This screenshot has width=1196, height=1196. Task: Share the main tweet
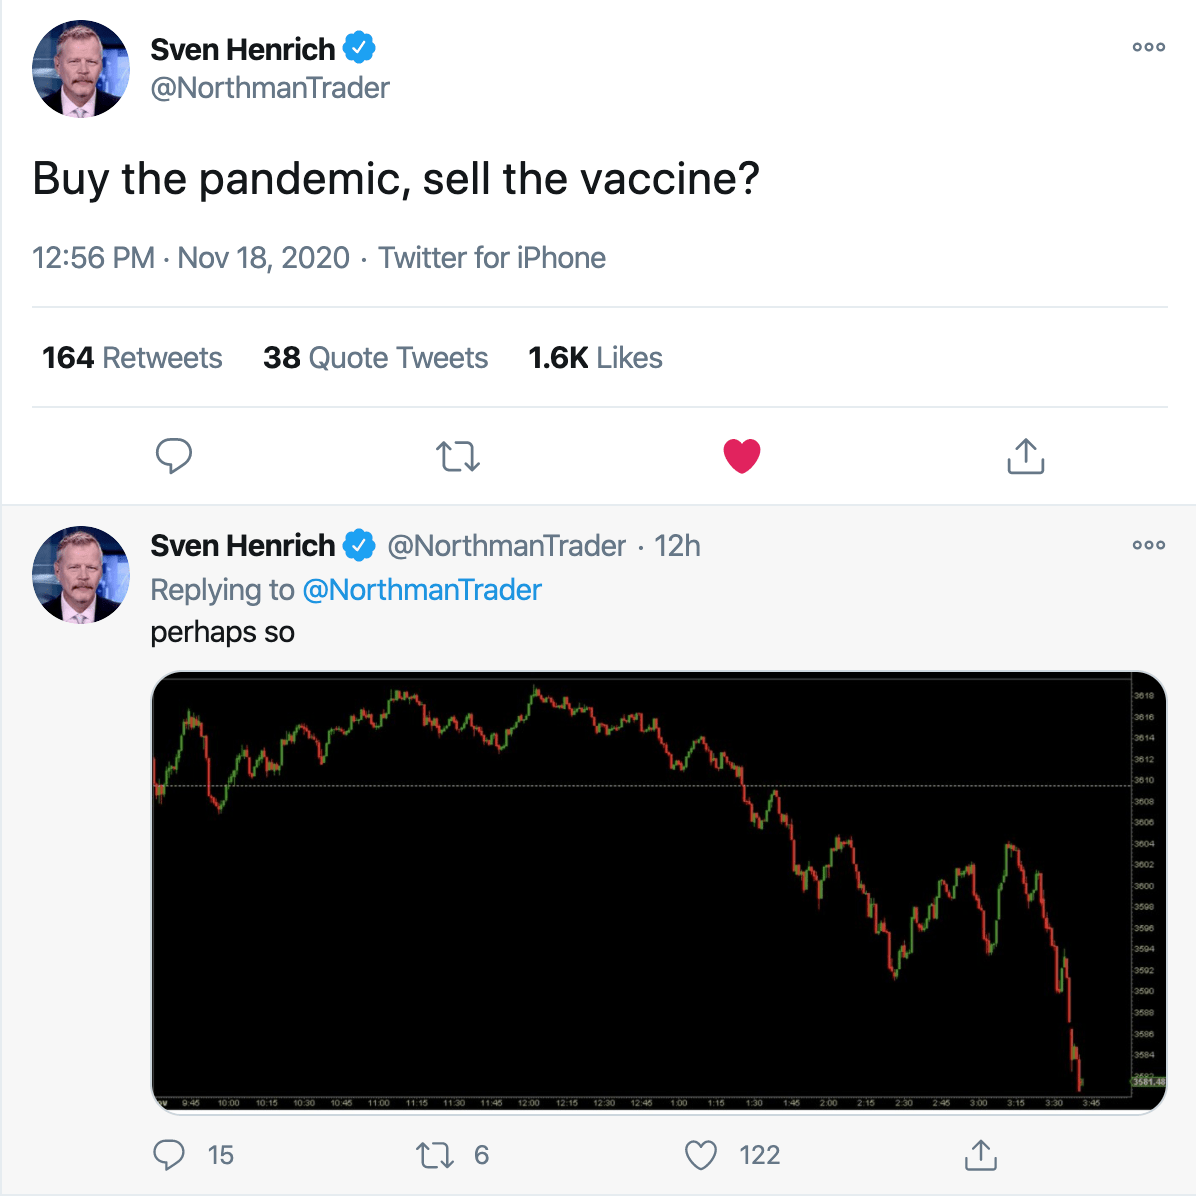click(1025, 456)
